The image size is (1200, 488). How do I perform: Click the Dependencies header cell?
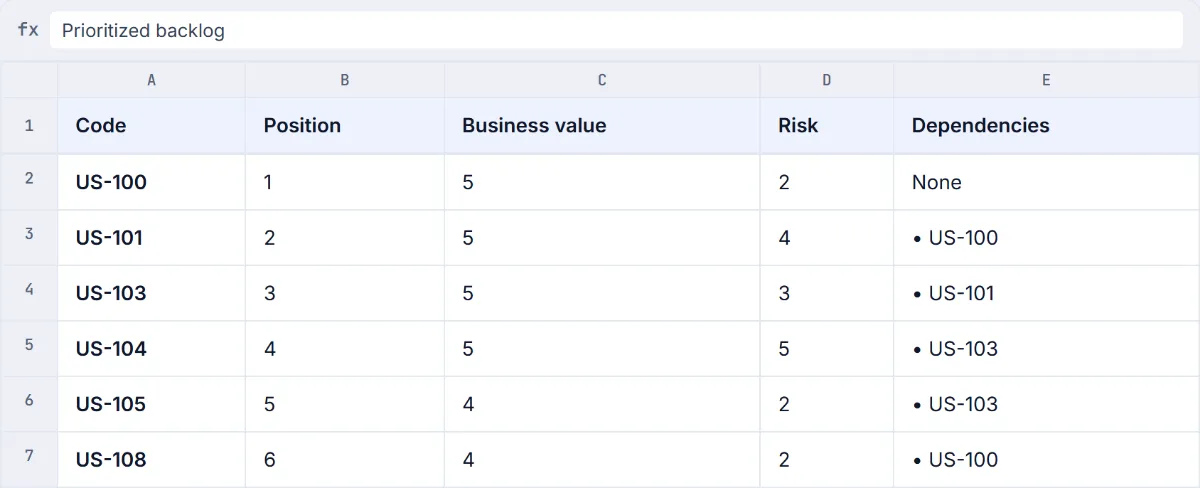tap(1047, 126)
